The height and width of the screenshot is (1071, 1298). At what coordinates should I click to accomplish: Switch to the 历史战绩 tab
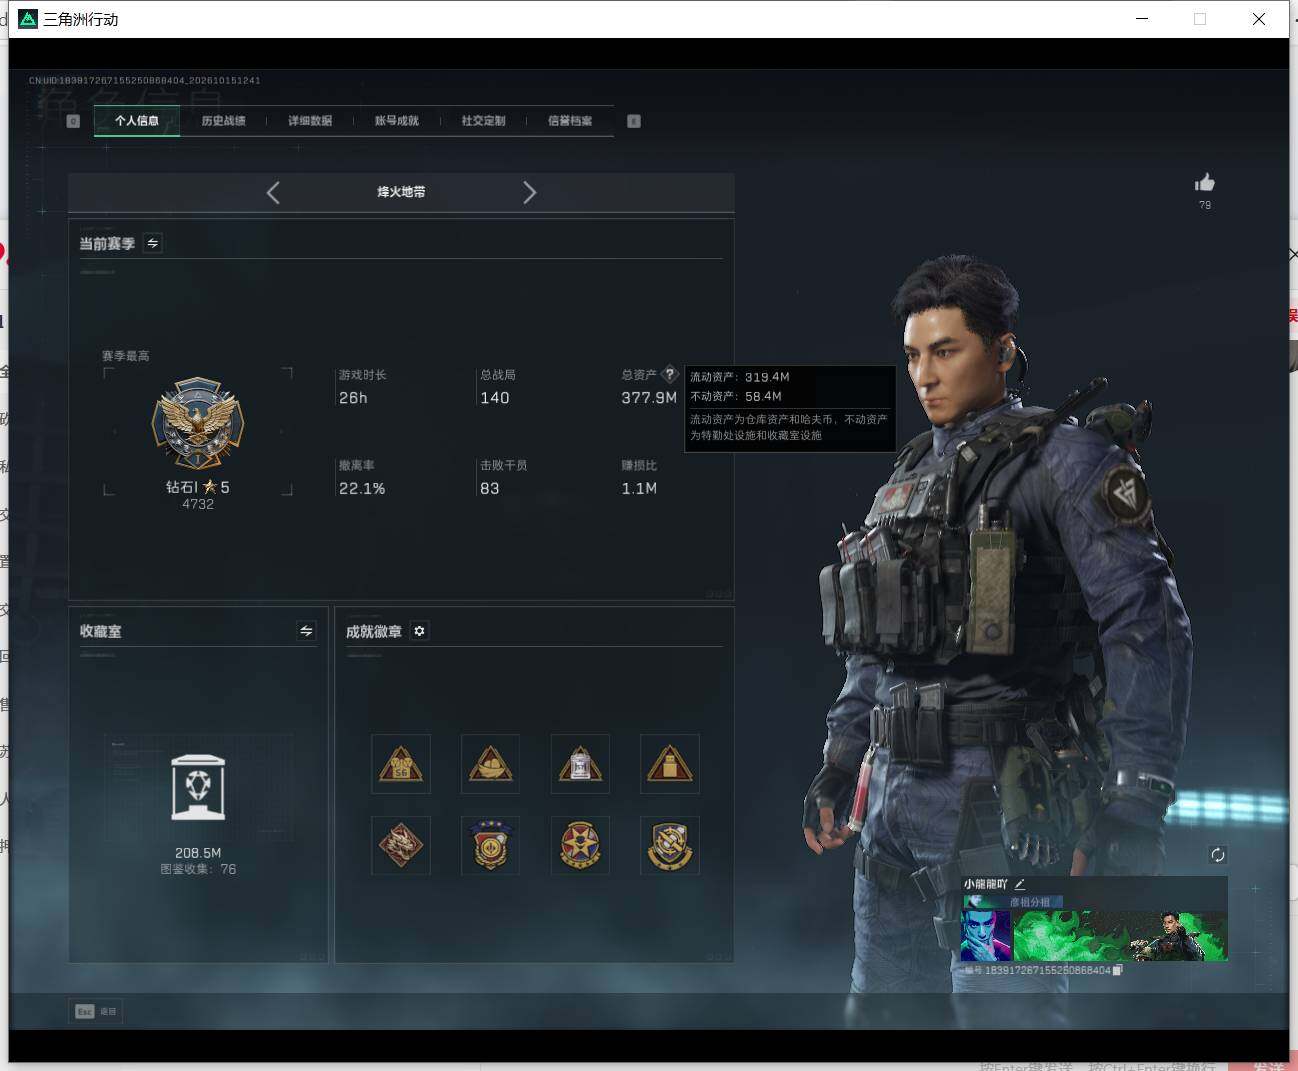[223, 121]
